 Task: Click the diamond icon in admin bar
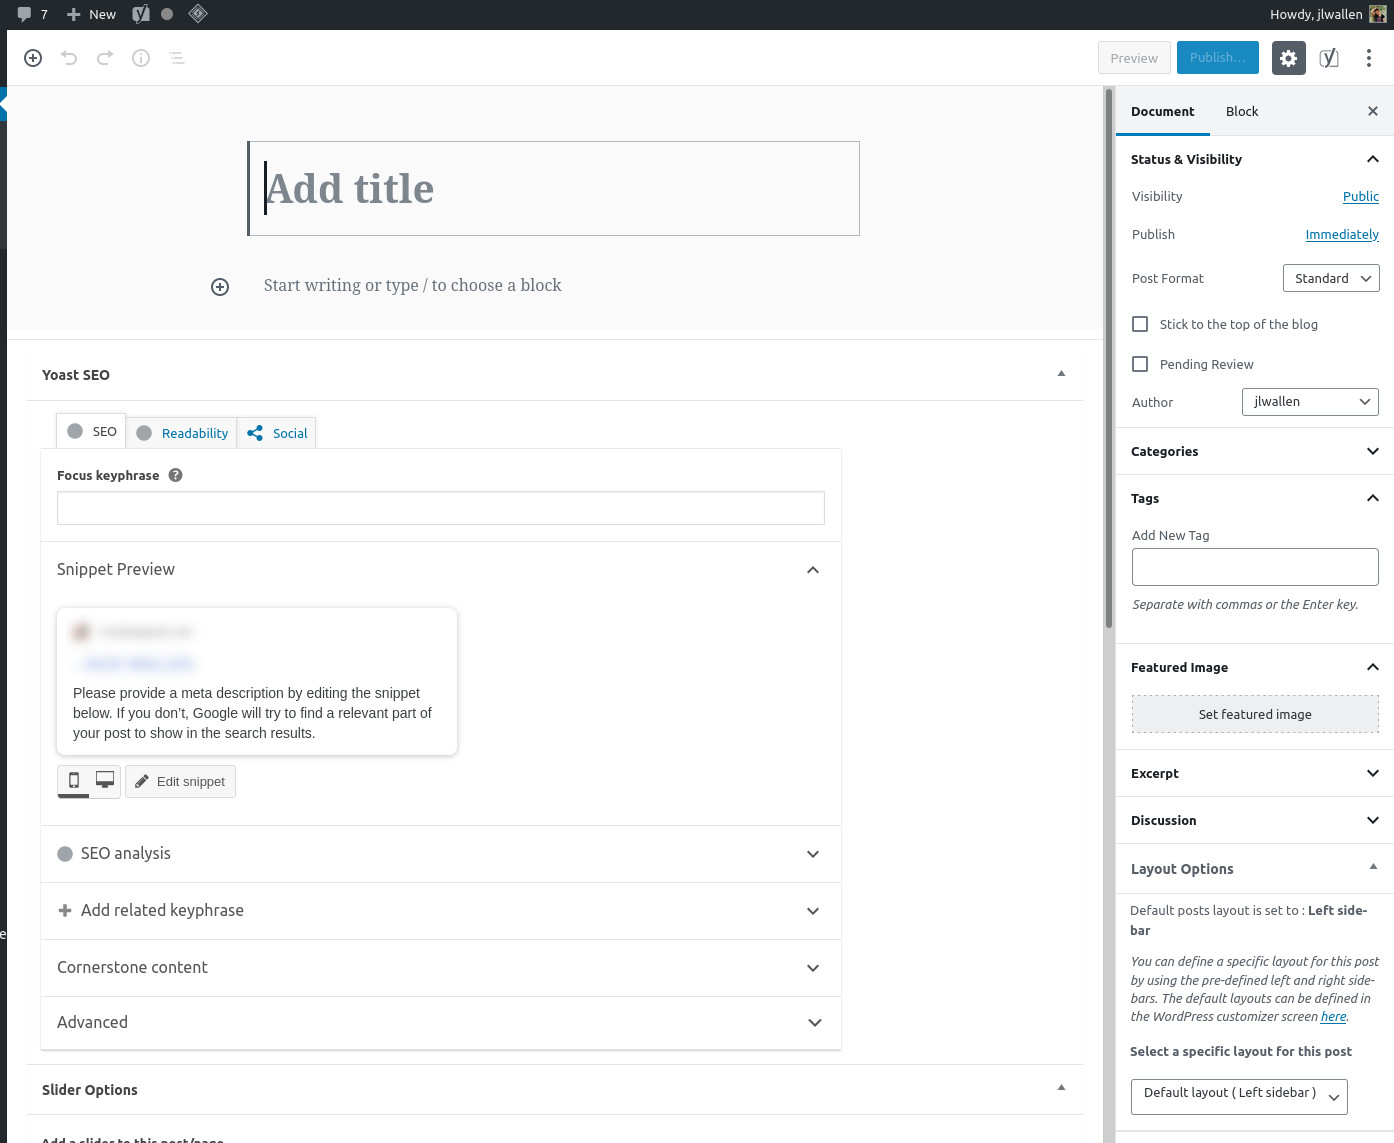198,14
